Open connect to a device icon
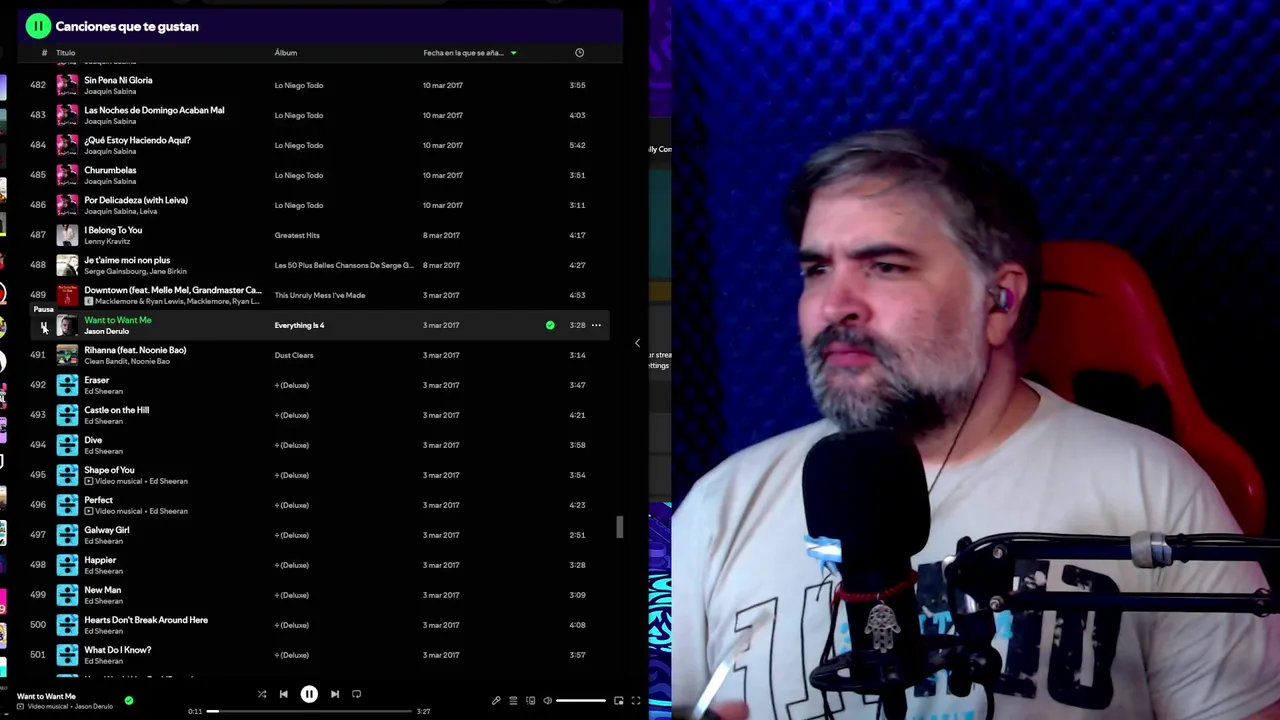1280x720 pixels. (530, 701)
